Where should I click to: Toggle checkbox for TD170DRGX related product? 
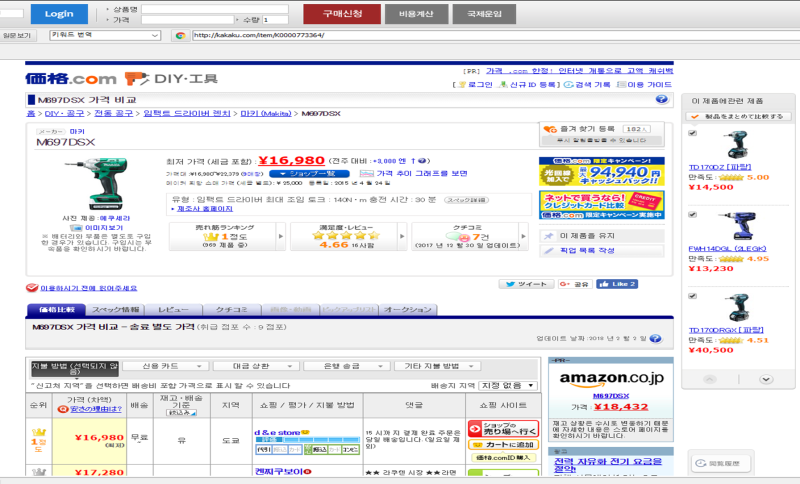[692, 296]
